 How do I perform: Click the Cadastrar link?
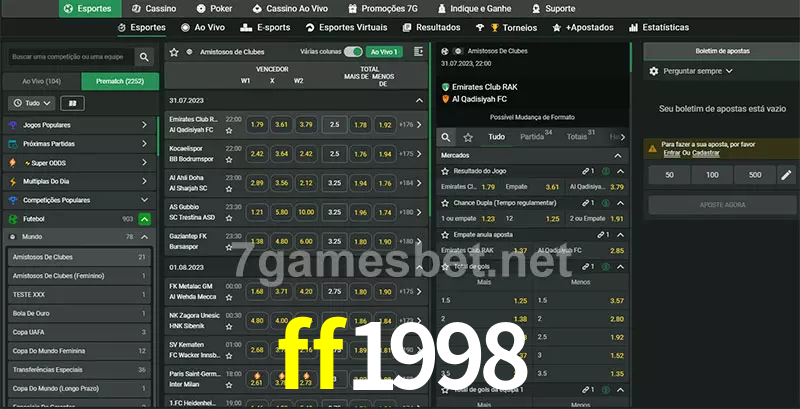coord(706,153)
